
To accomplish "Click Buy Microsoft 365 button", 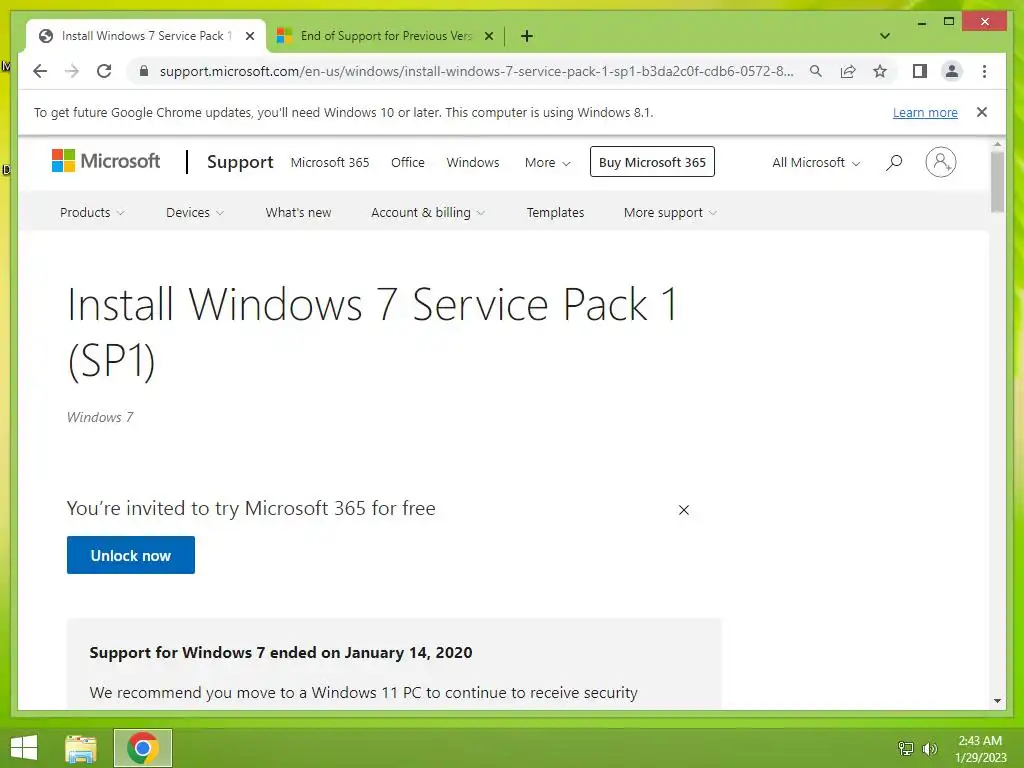I will coord(652,162).
